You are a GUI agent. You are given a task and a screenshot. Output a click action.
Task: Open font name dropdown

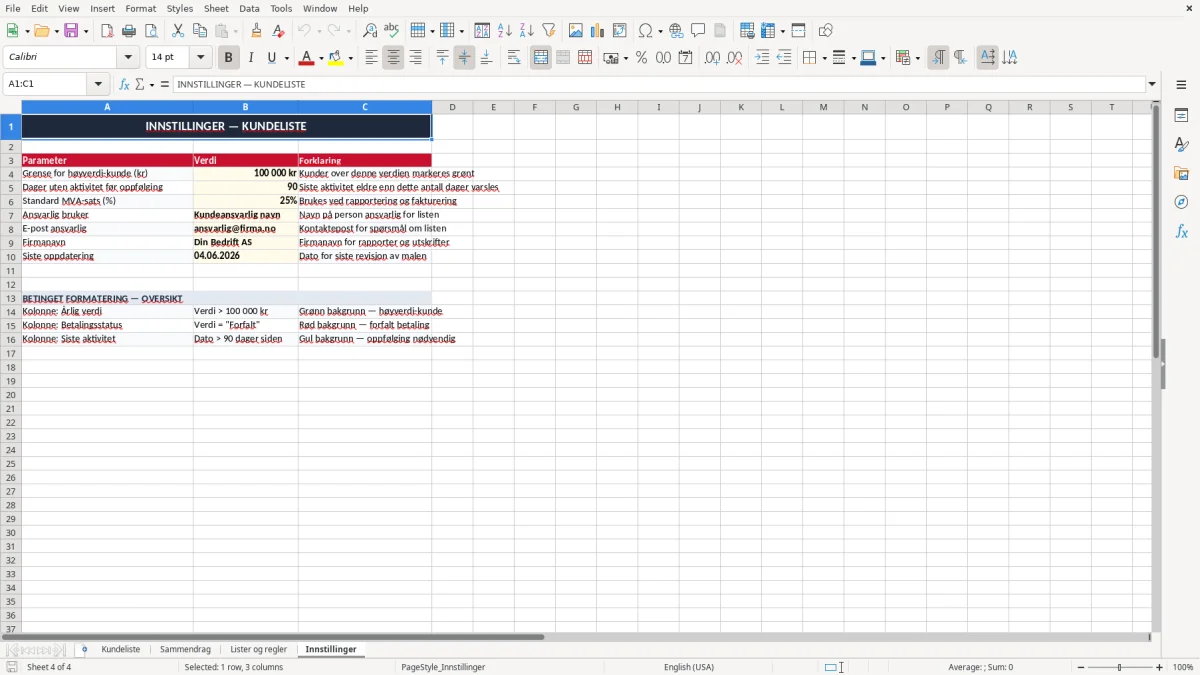pos(128,58)
